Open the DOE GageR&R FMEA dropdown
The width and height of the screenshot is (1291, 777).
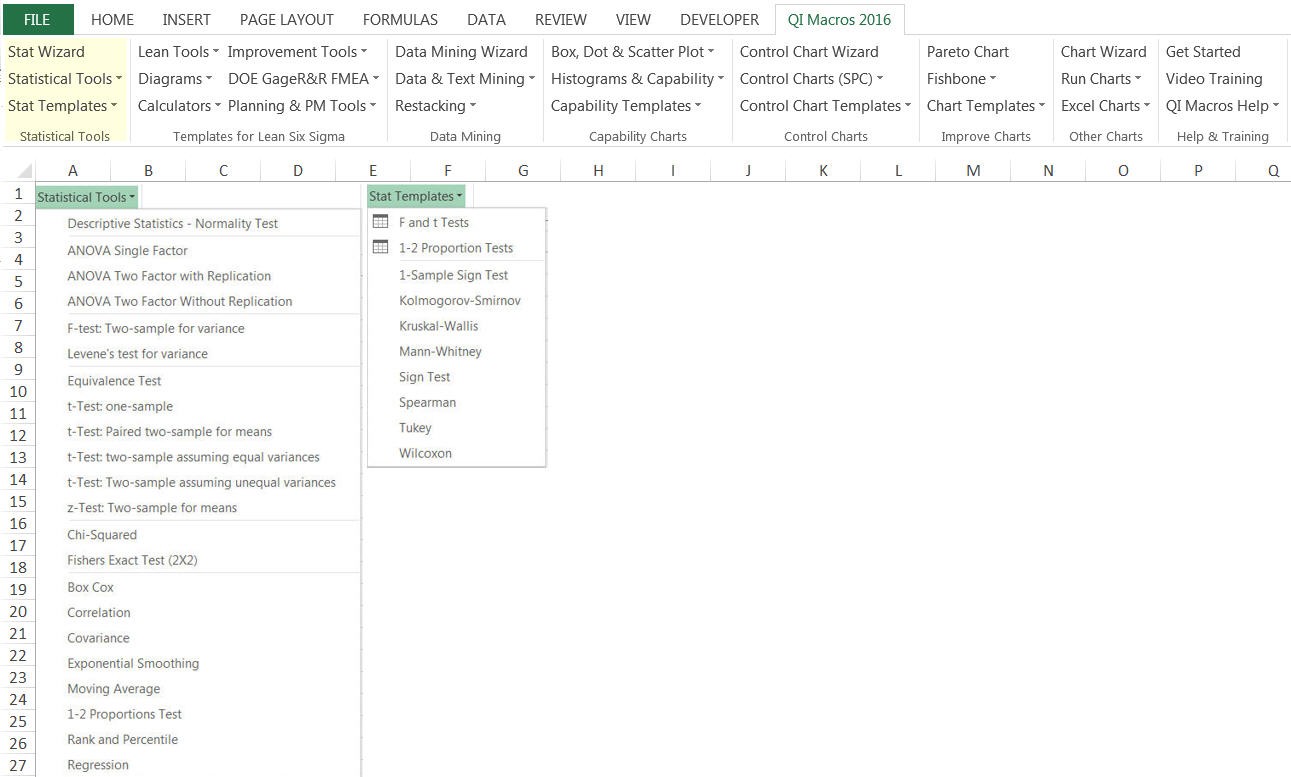[x=304, y=78]
